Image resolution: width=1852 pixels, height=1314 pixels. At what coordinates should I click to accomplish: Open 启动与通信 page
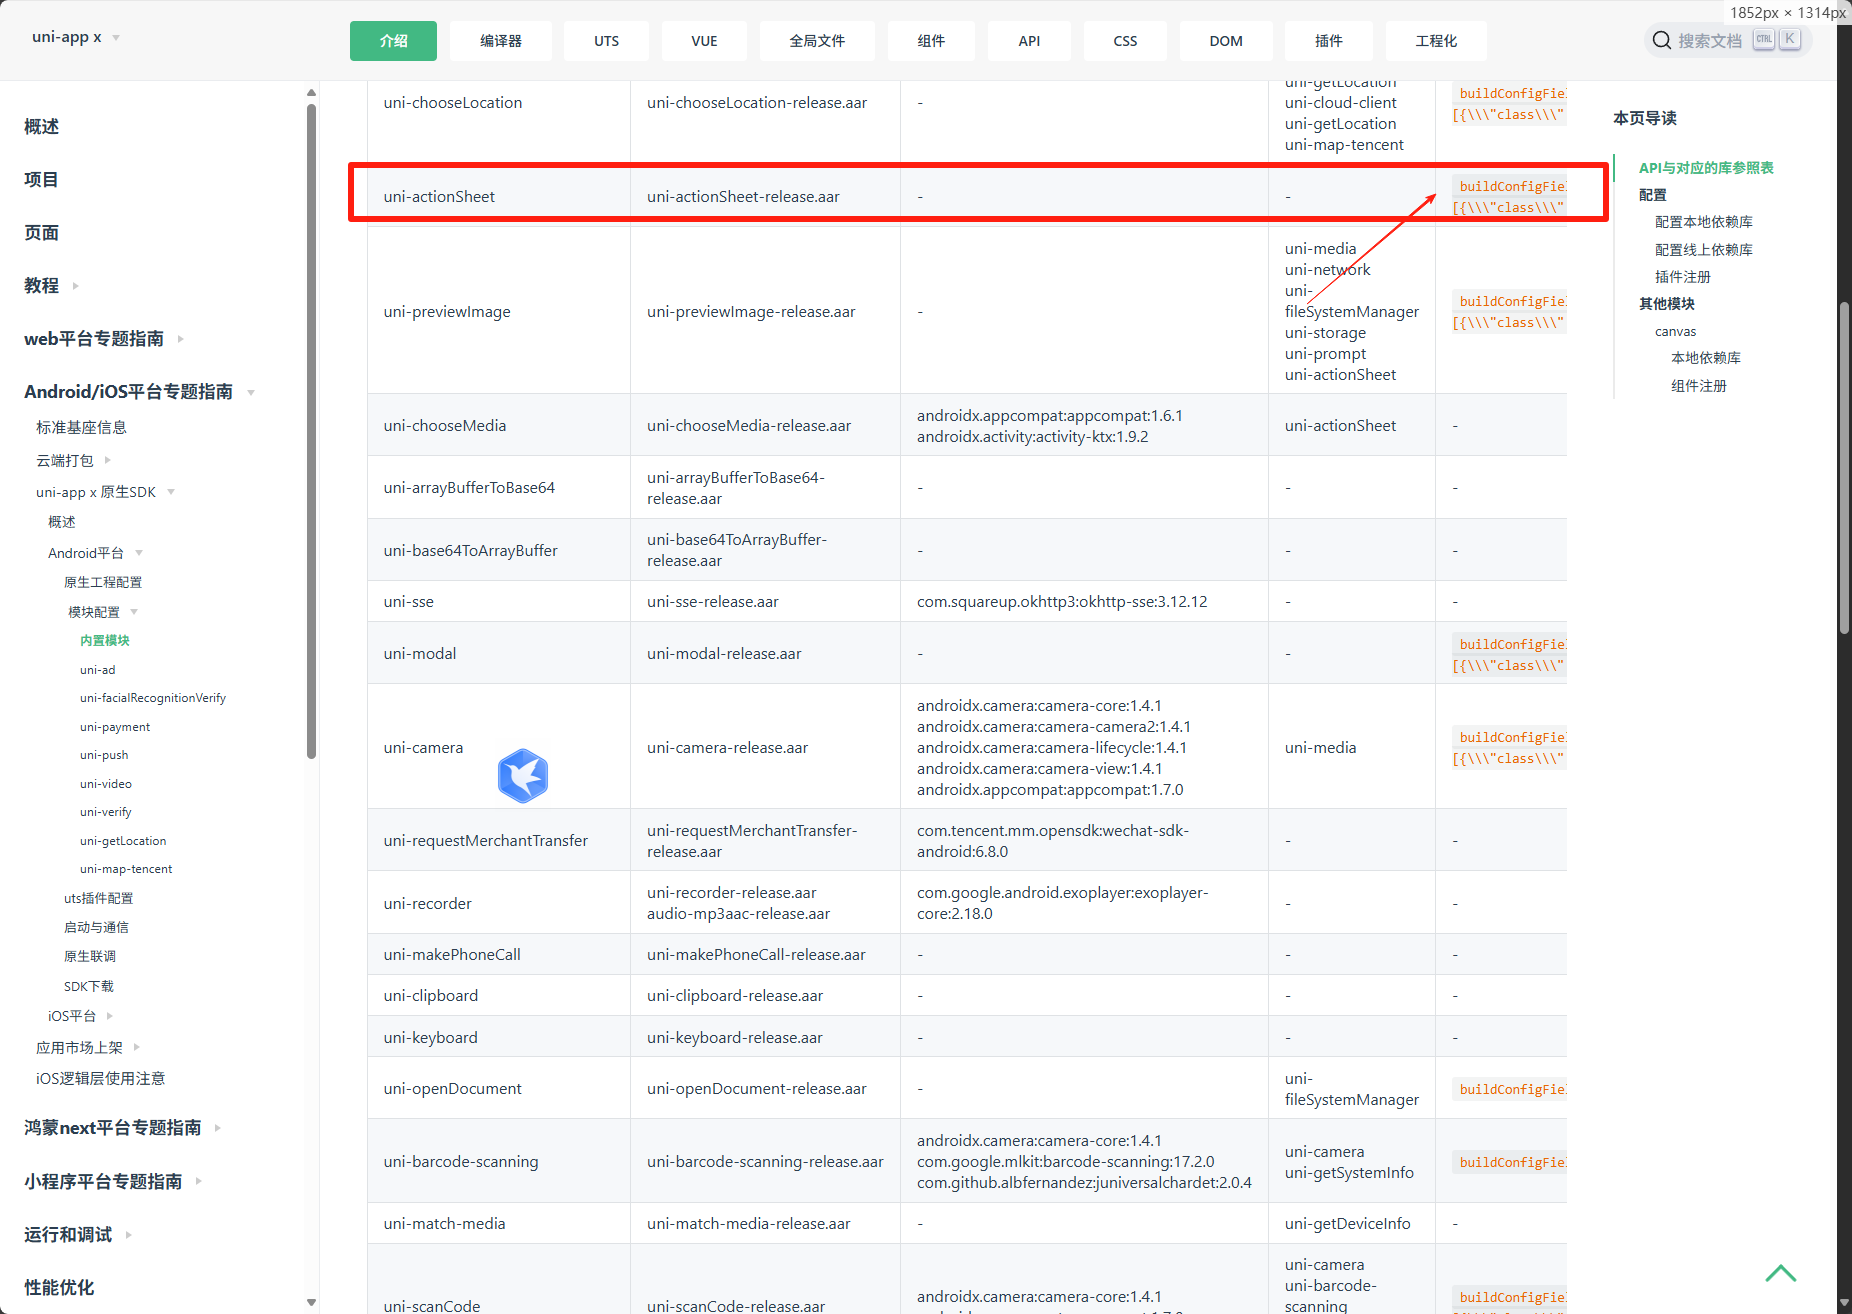click(96, 927)
